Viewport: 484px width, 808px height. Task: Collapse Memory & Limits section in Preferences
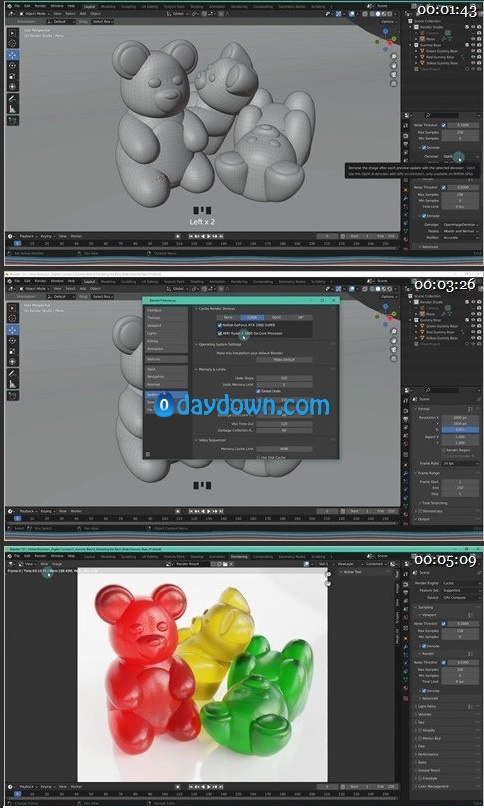click(211, 369)
